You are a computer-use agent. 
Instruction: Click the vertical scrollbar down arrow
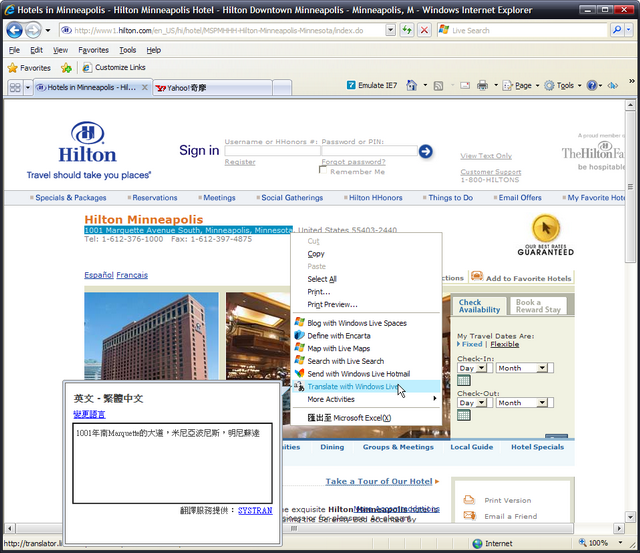pos(630,517)
